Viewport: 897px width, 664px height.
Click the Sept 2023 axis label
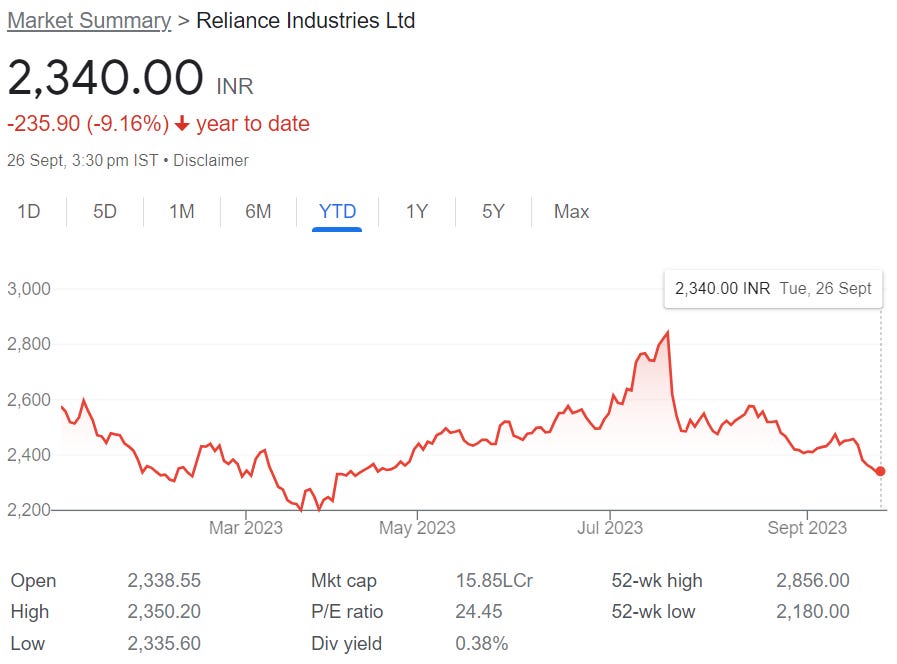click(807, 527)
